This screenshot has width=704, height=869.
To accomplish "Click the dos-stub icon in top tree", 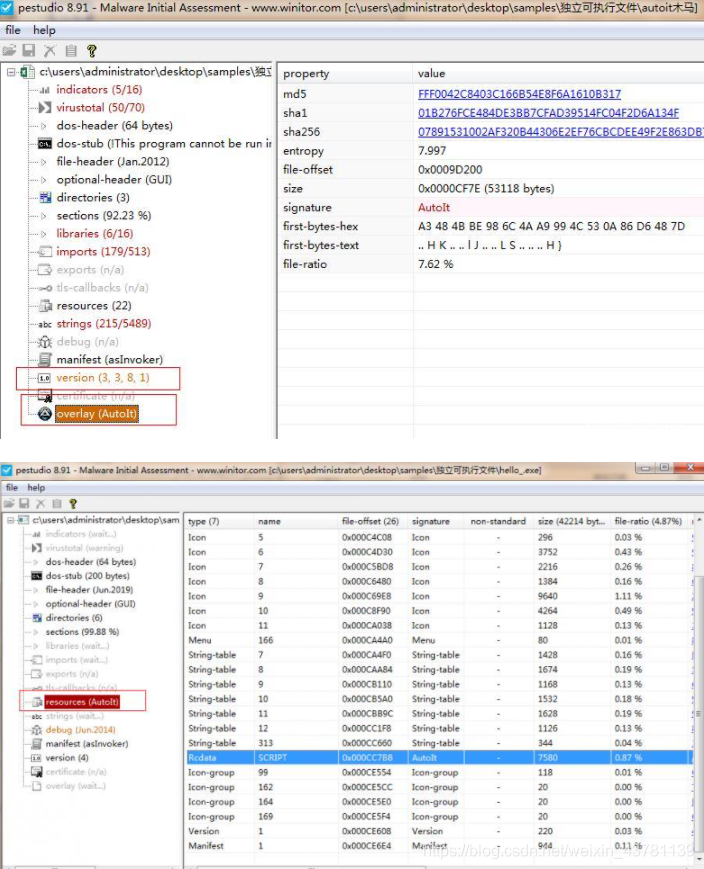I will pos(44,144).
